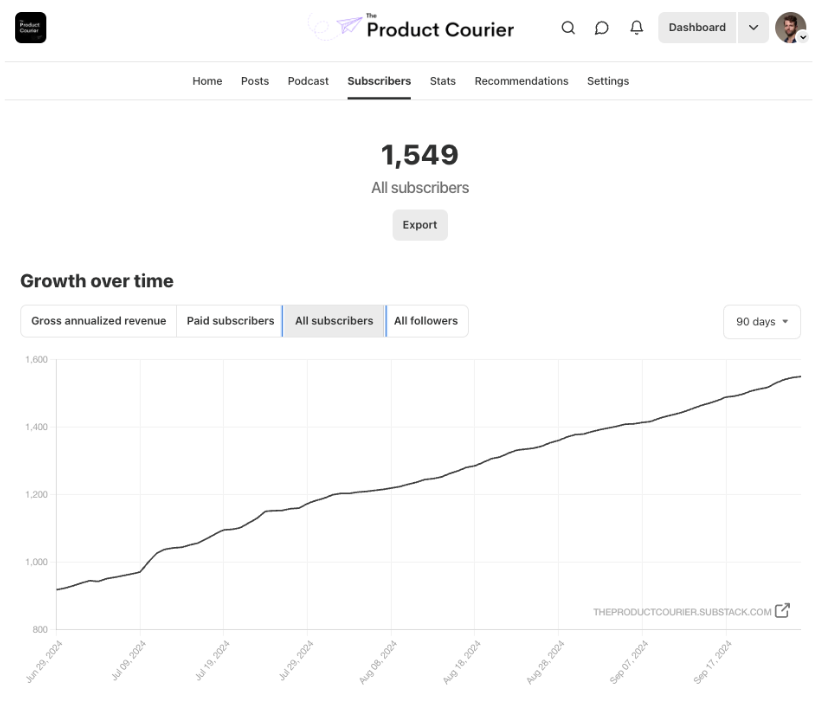This screenshot has height=701, width=817.
Task: Go to the Stats tab
Action: pyautogui.click(x=442, y=81)
